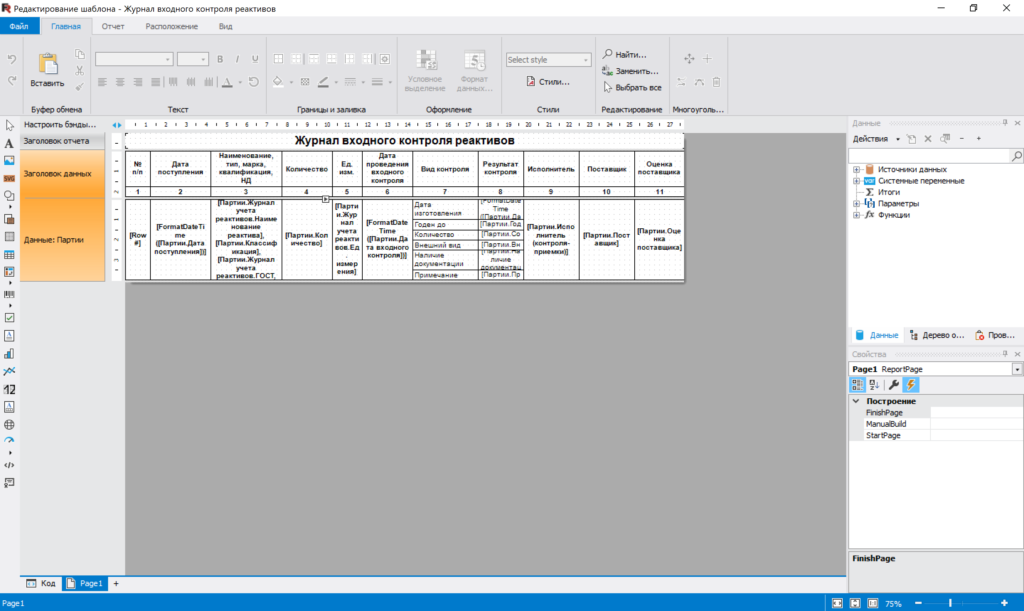The width and height of the screenshot is (1024, 611).
Task: Switch to the Код tab at bottom
Action: pos(41,584)
